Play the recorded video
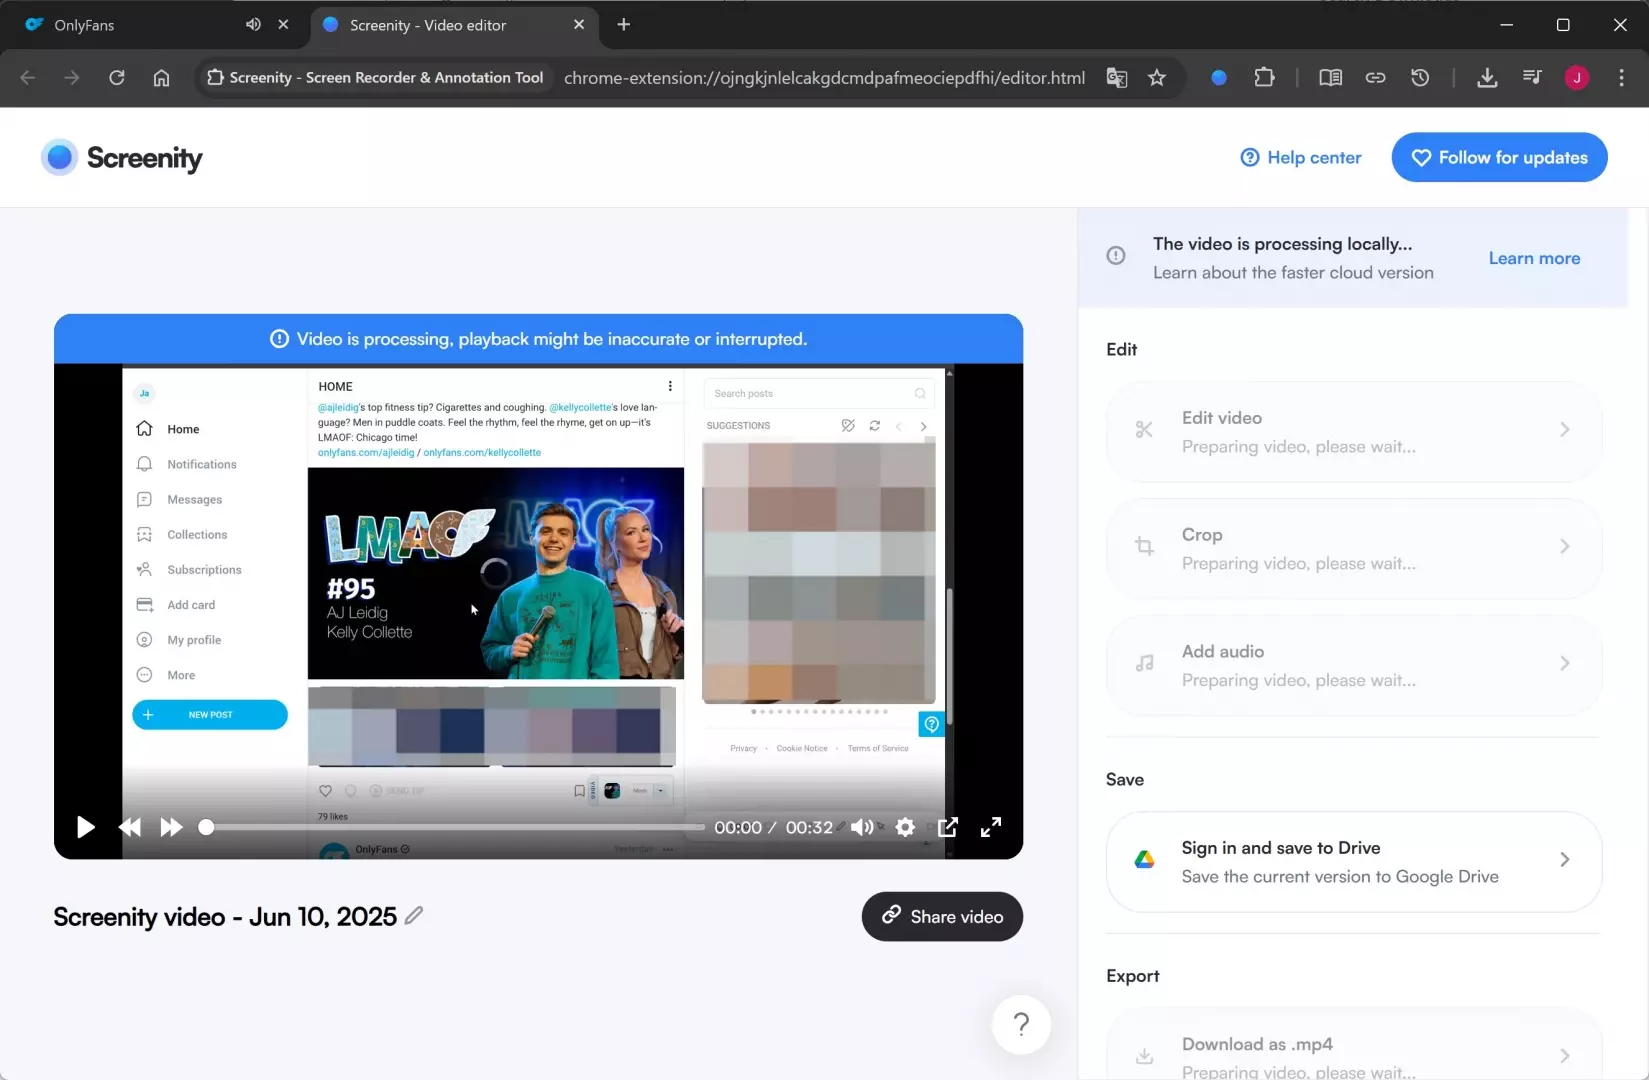Viewport: 1649px width, 1080px height. tap(86, 827)
